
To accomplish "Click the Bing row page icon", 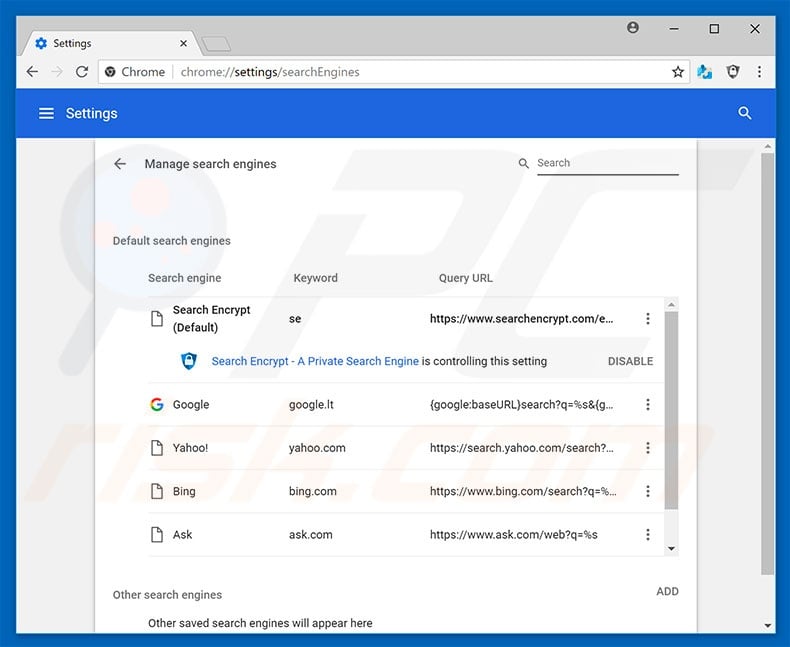I will point(157,491).
